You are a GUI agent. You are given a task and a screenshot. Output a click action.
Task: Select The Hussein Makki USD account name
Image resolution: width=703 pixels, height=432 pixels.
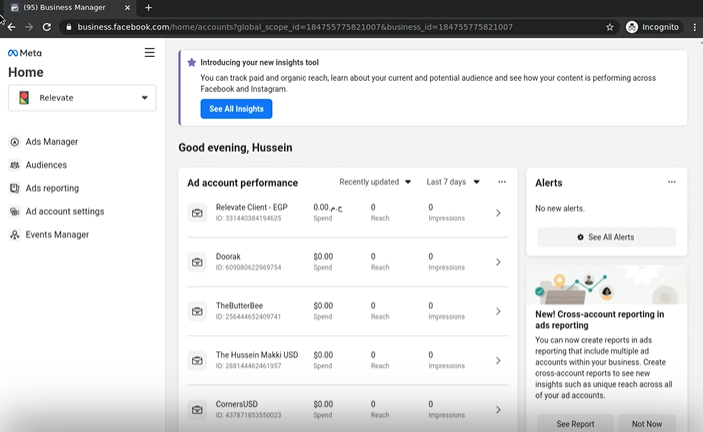[x=257, y=355]
